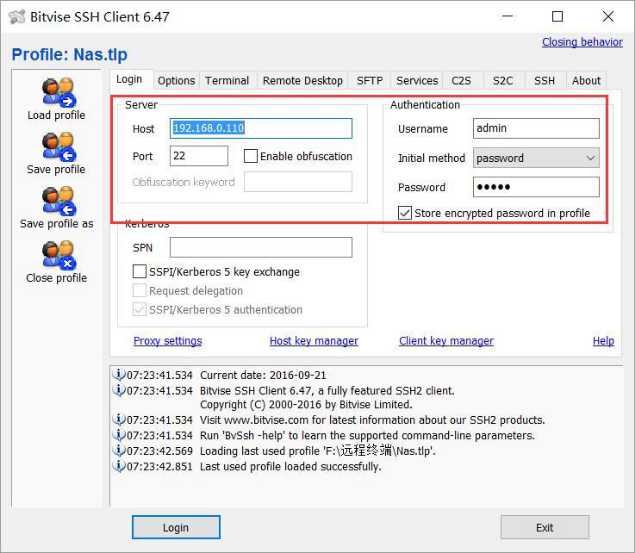Screen dimensions: 635x553
Task: Show the About tab
Action: click(x=586, y=81)
